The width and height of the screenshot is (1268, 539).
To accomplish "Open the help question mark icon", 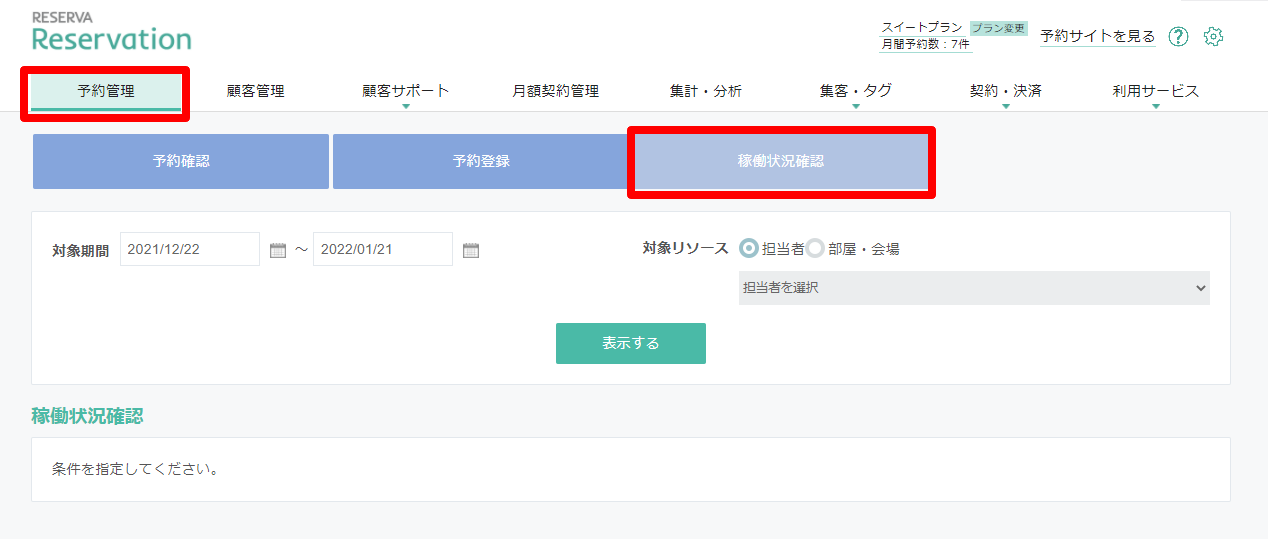I will point(1178,37).
